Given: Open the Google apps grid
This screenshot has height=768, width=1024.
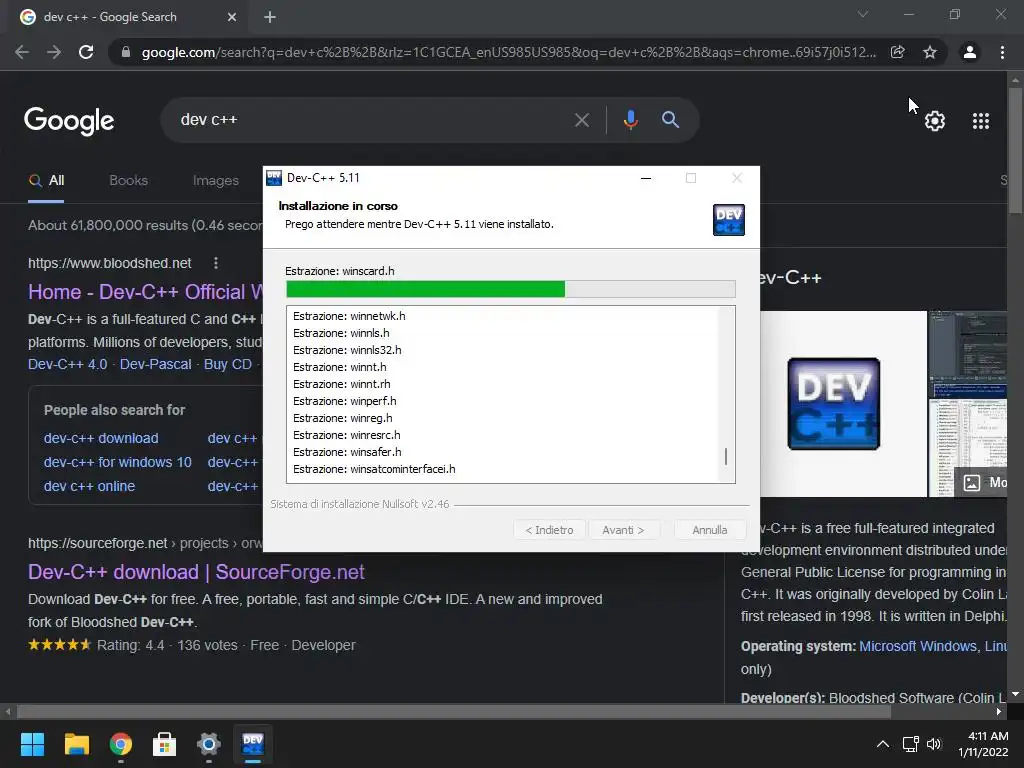Looking at the screenshot, I should click(981, 121).
